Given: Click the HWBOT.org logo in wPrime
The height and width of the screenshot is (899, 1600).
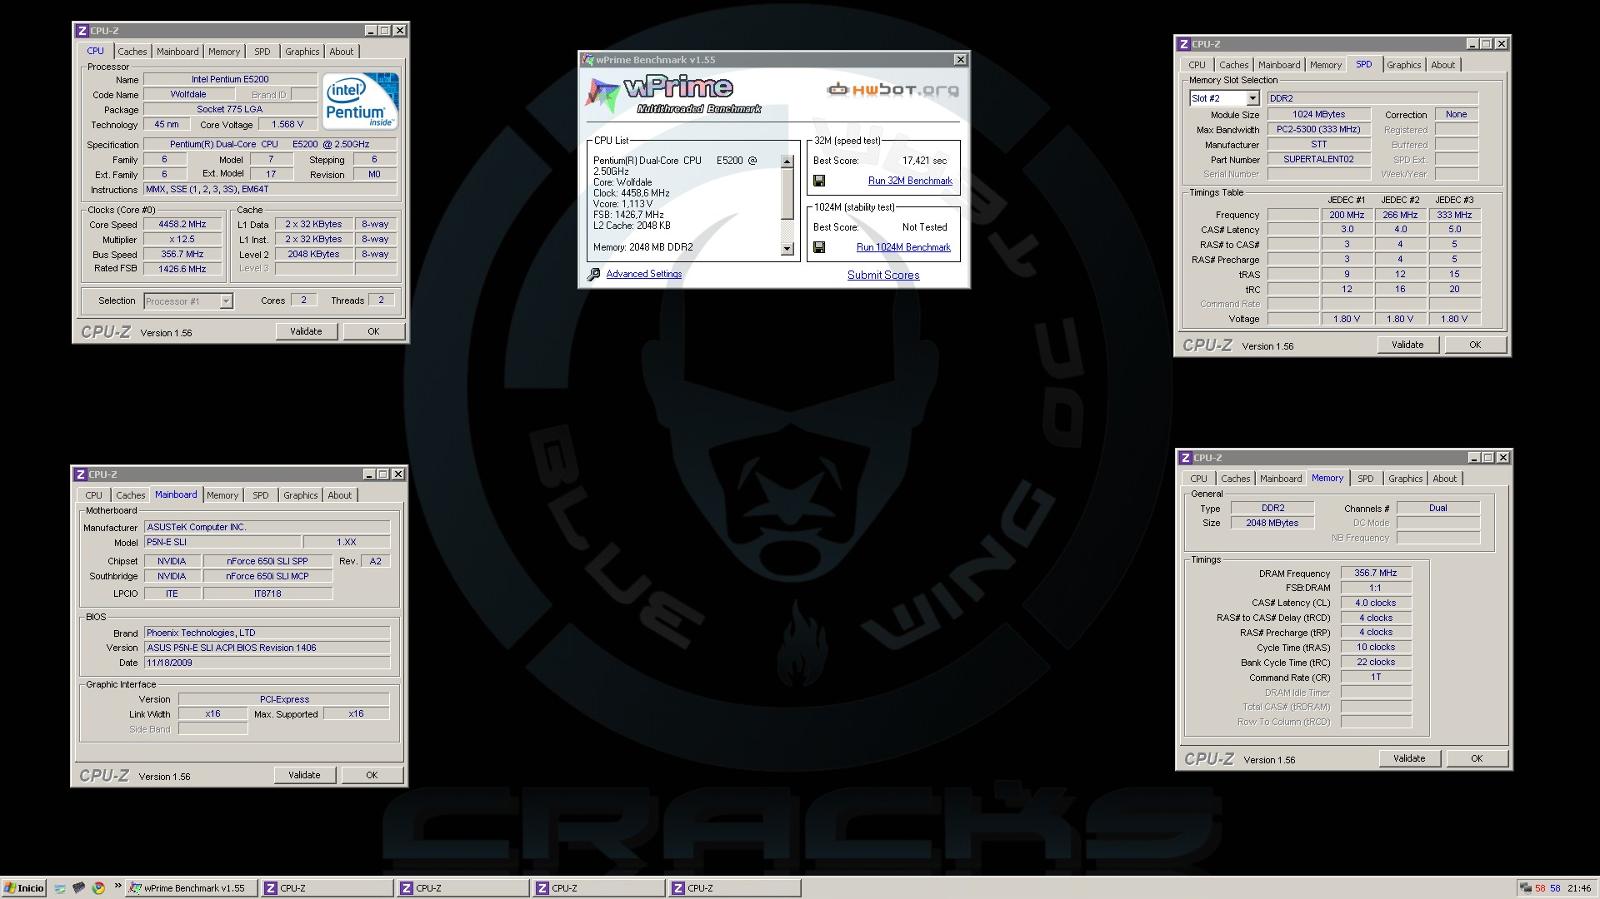Looking at the screenshot, I should 893,90.
